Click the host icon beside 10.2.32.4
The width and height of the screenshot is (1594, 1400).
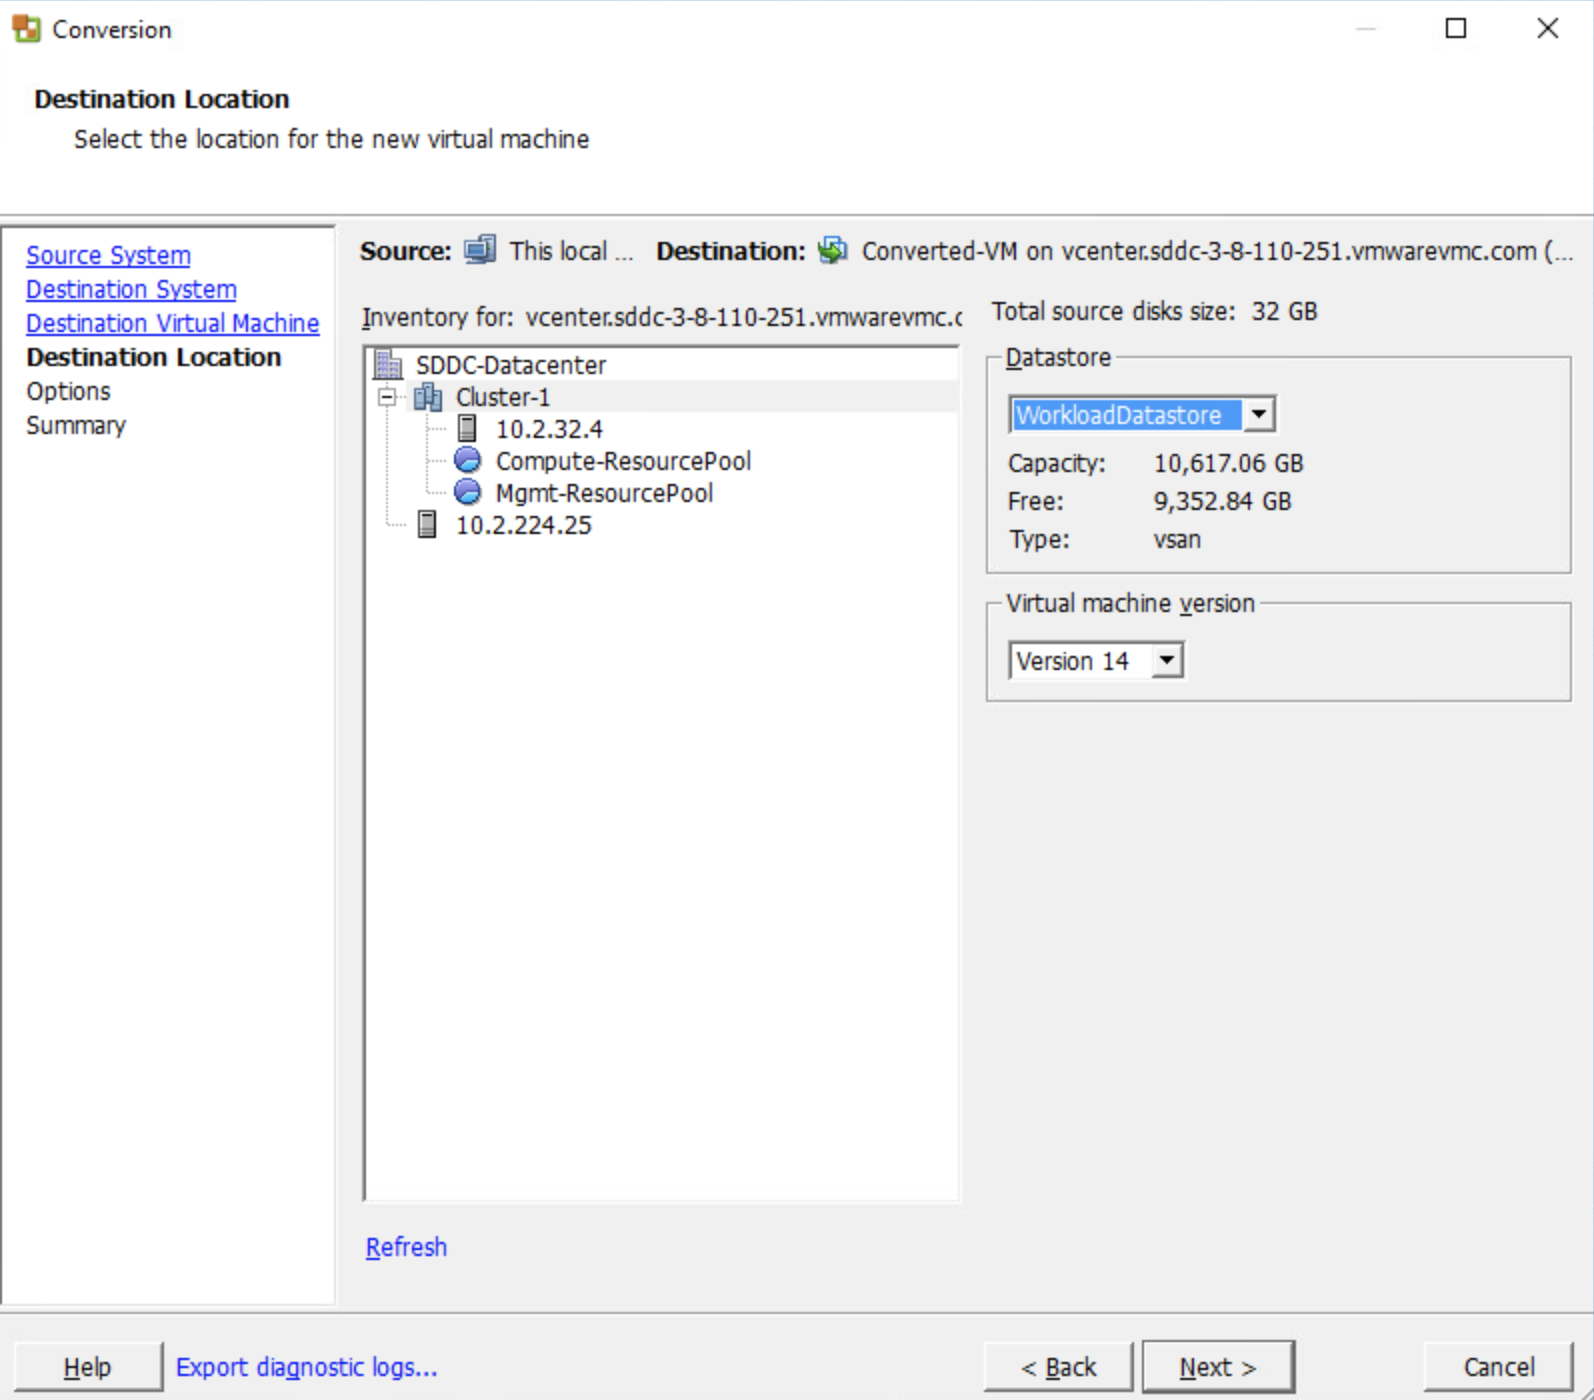coord(467,429)
